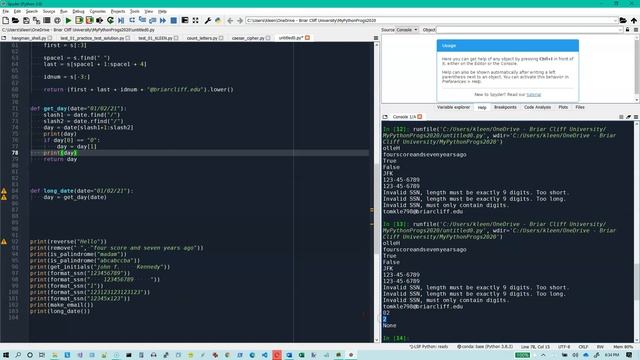
Task: Click the LSP Python ready status entry
Action: coord(429,347)
